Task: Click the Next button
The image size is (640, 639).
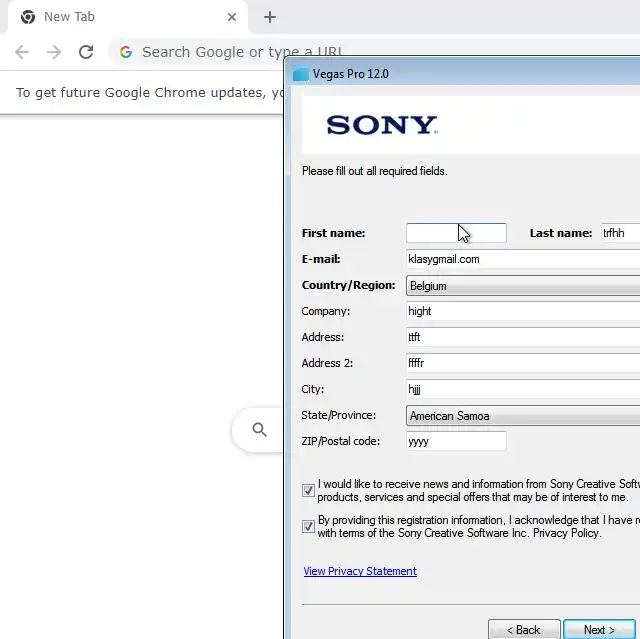Action: point(599,630)
